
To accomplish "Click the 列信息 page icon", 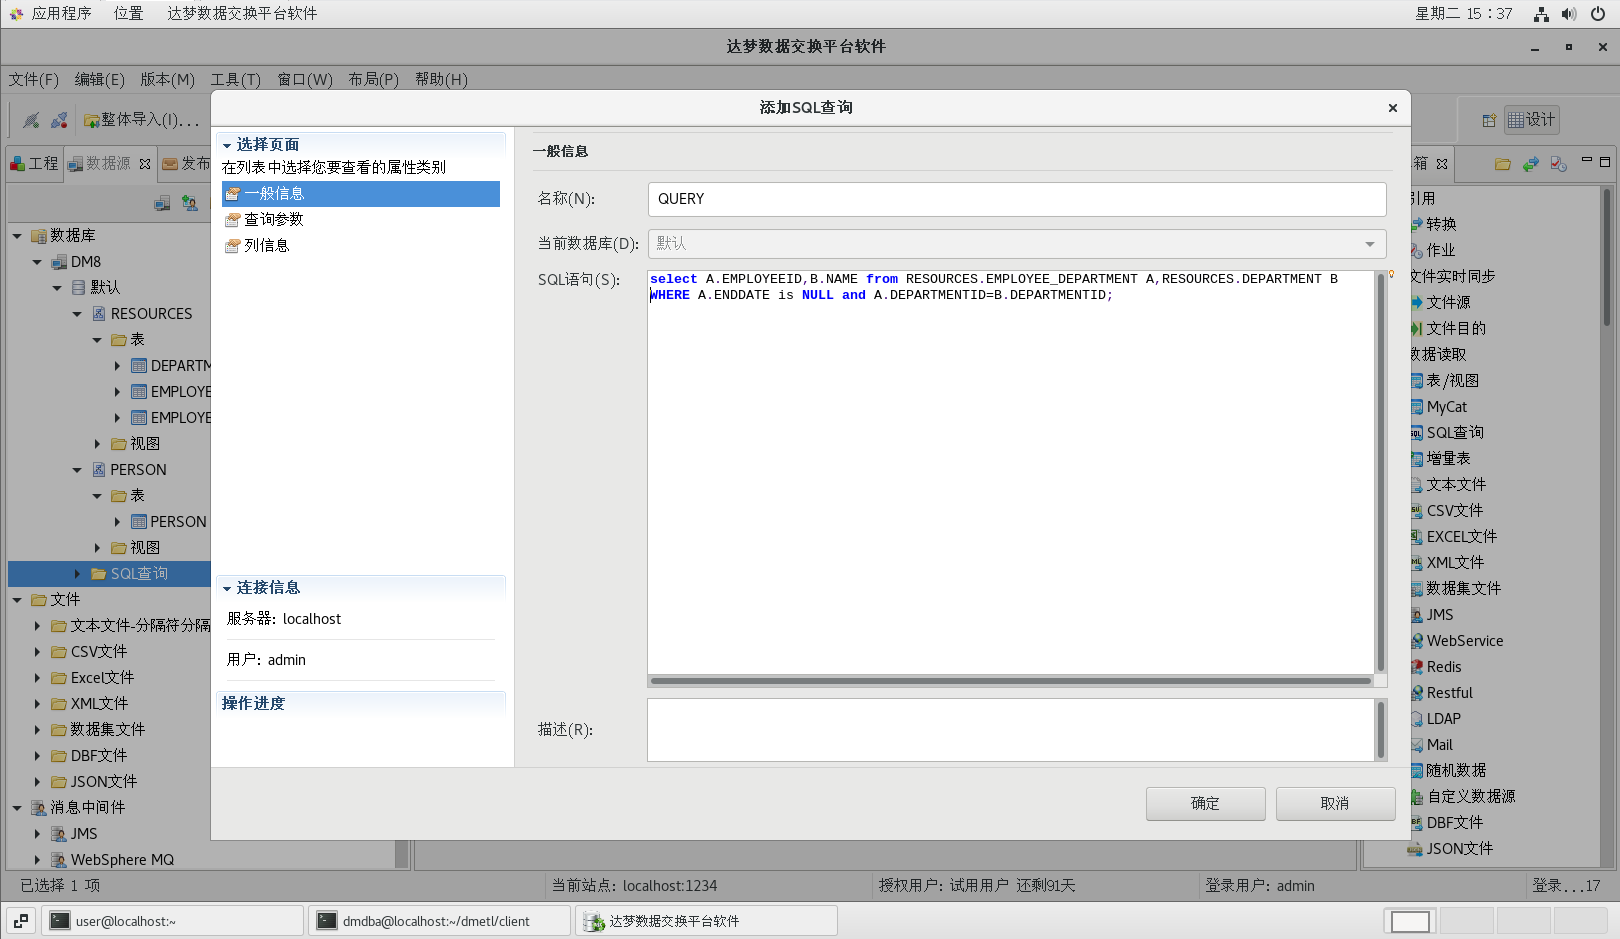I will pos(233,246).
